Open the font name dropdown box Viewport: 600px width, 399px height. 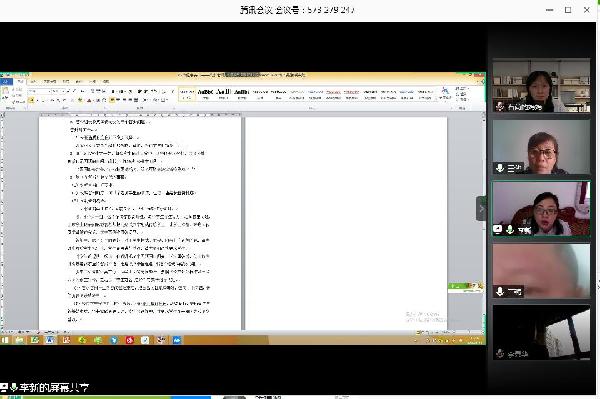click(39, 91)
